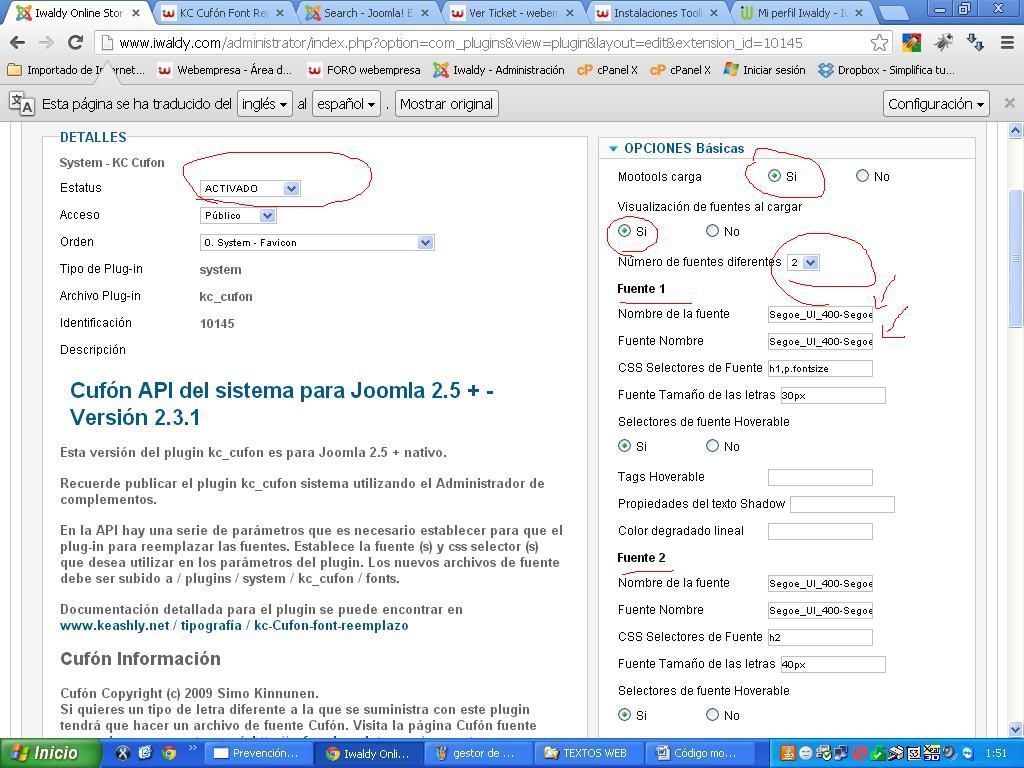The height and width of the screenshot is (768, 1024).
Task: Click the page scrollbar up arrow
Action: [x=1015, y=131]
